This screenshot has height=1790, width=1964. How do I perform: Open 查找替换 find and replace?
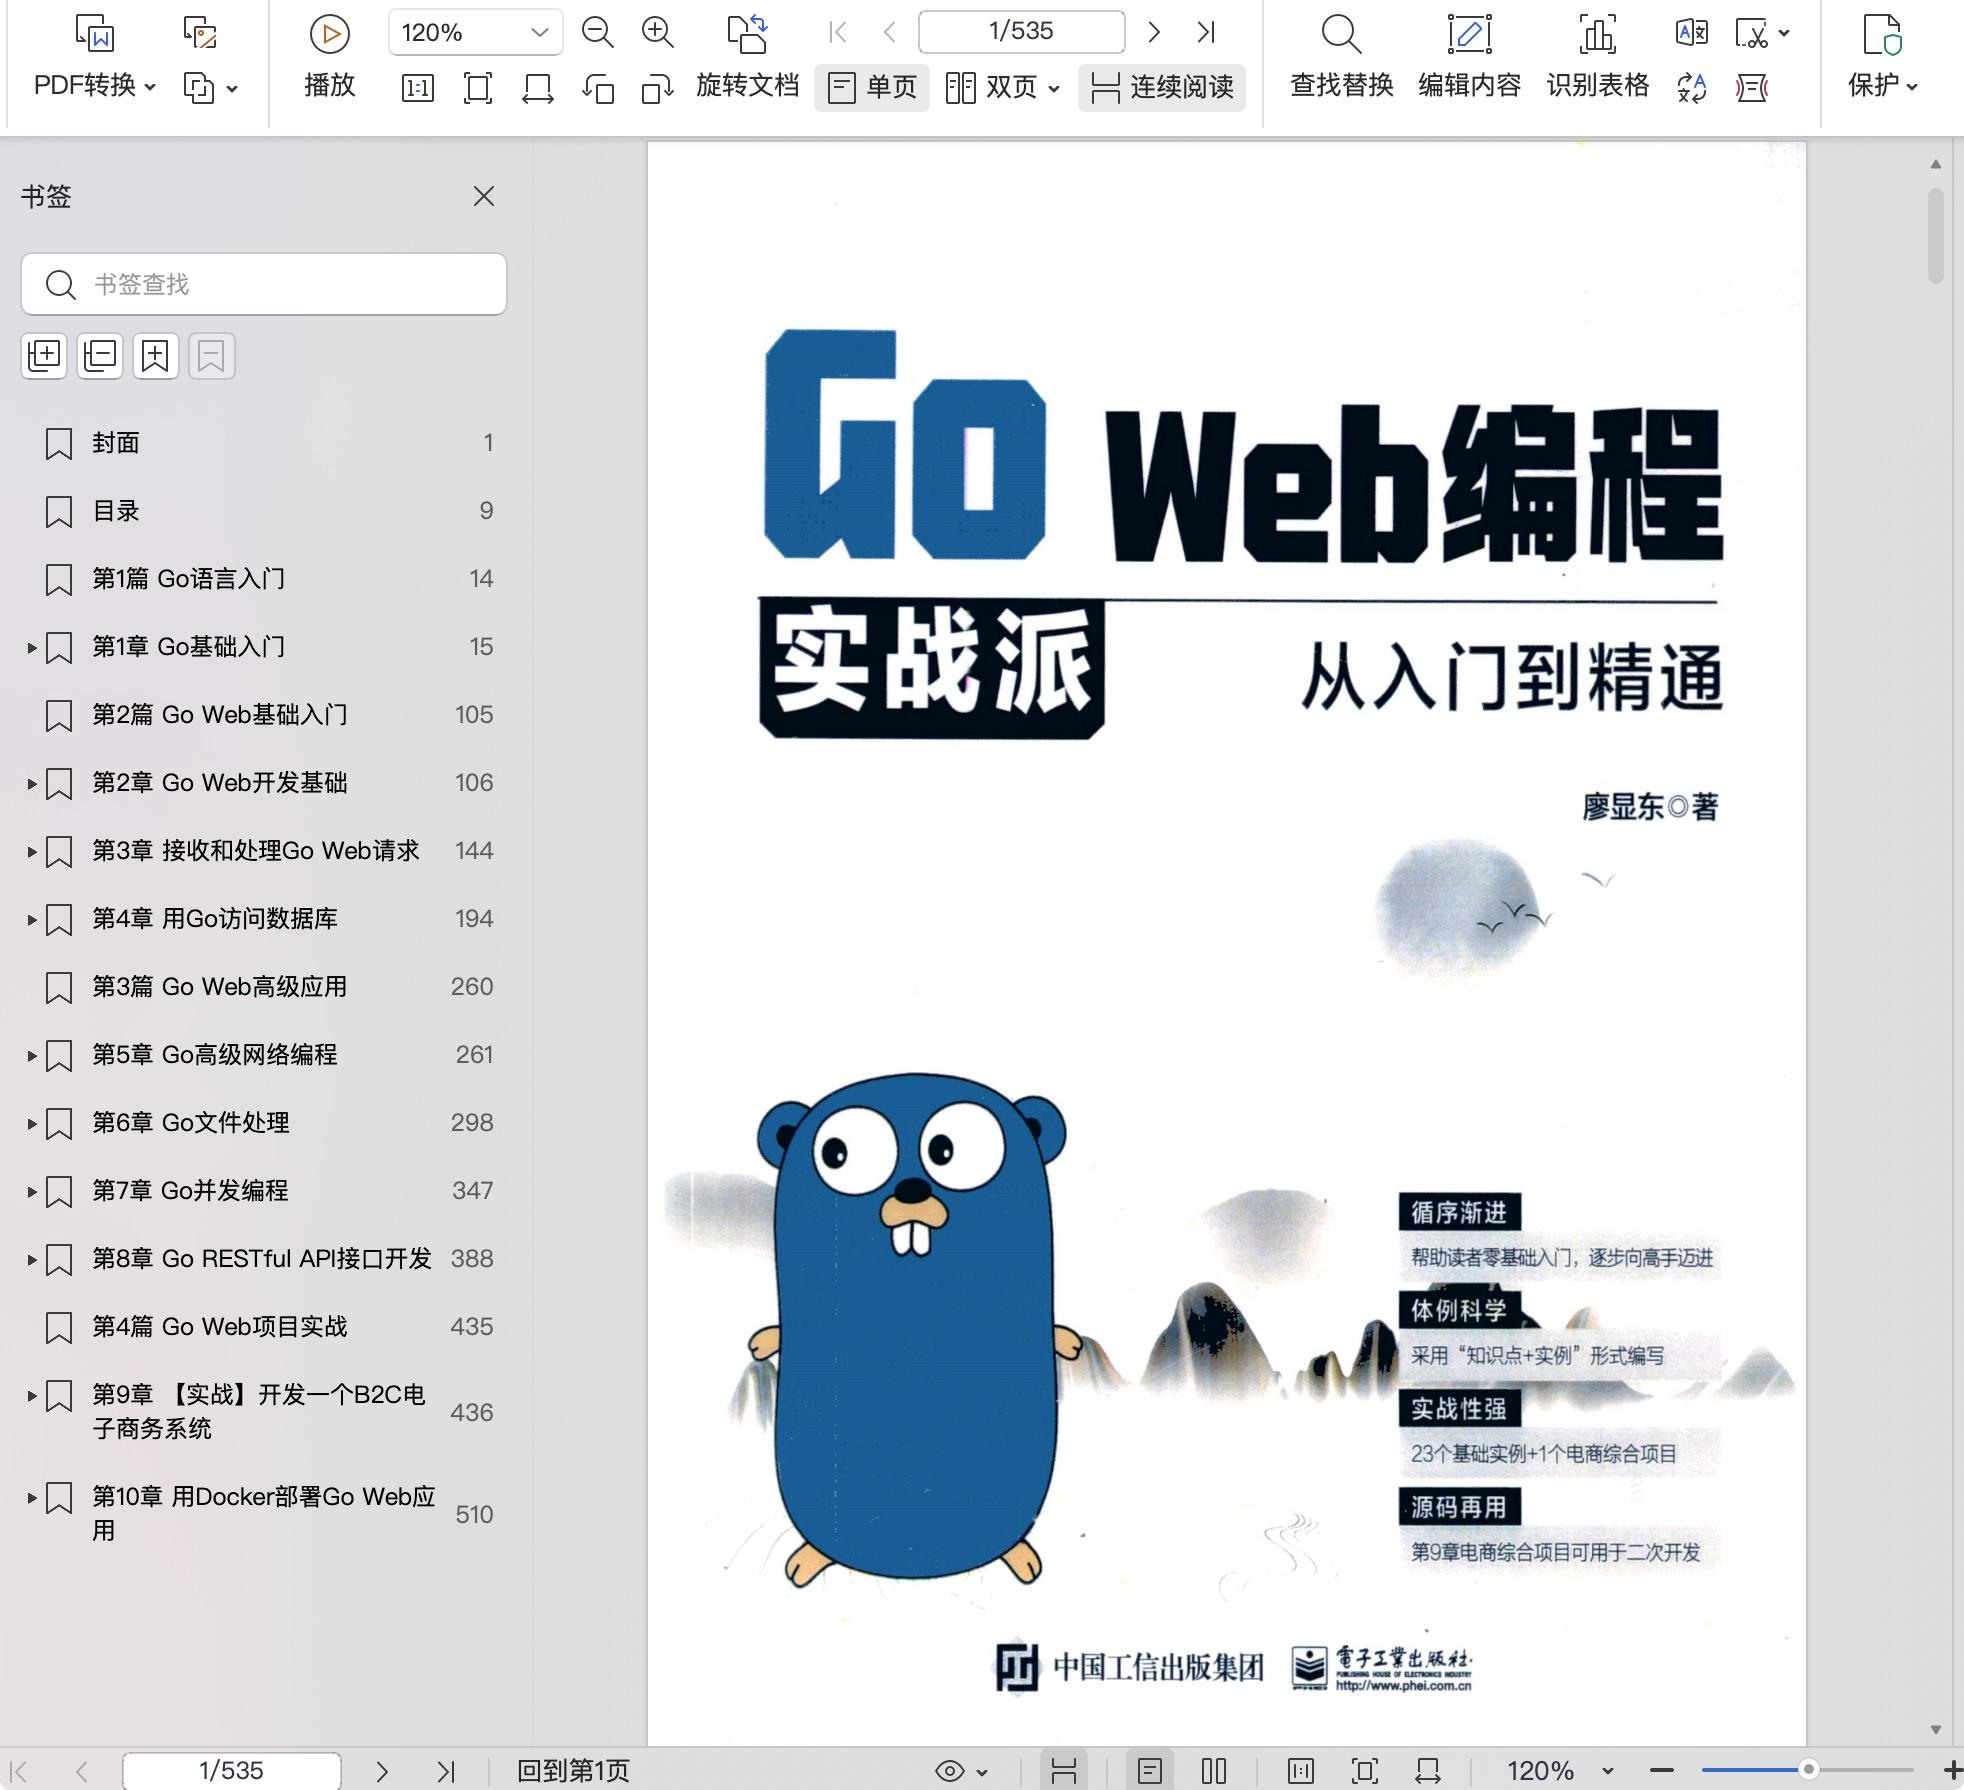coord(1341,58)
